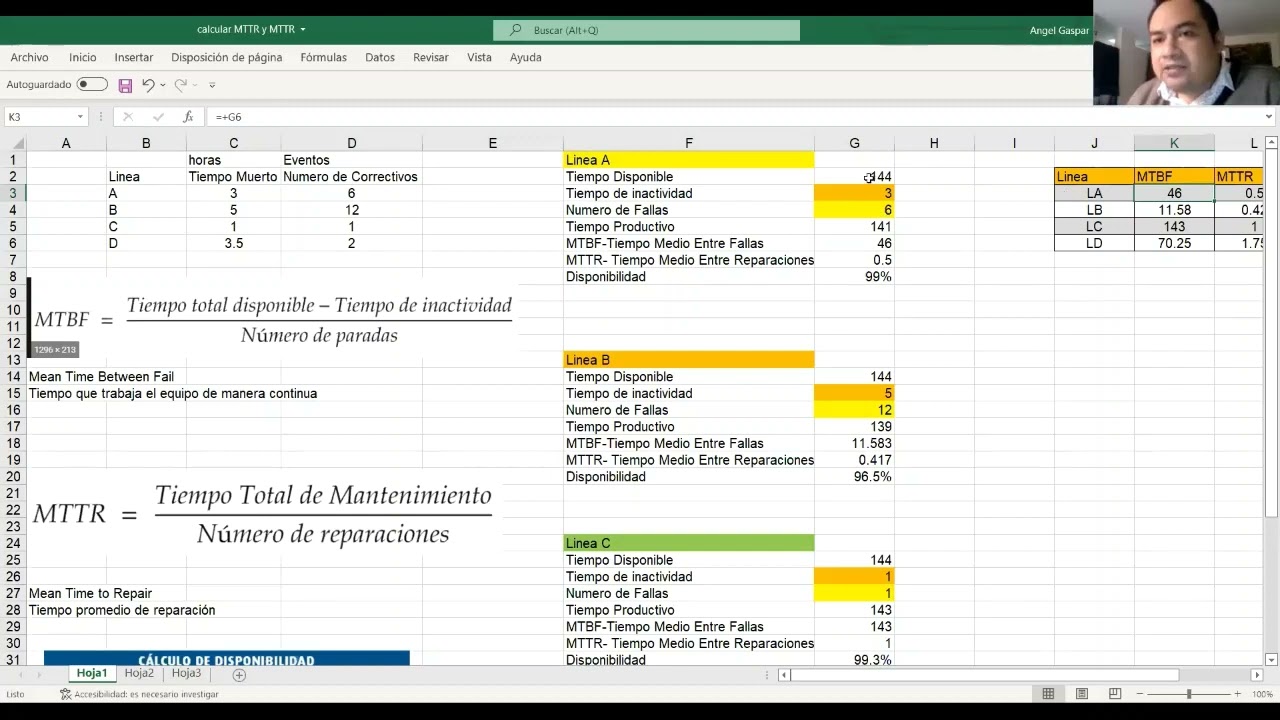This screenshot has width=1280, height=720.
Task: Switch to the Hoja1 sheet tab
Action: 92,674
